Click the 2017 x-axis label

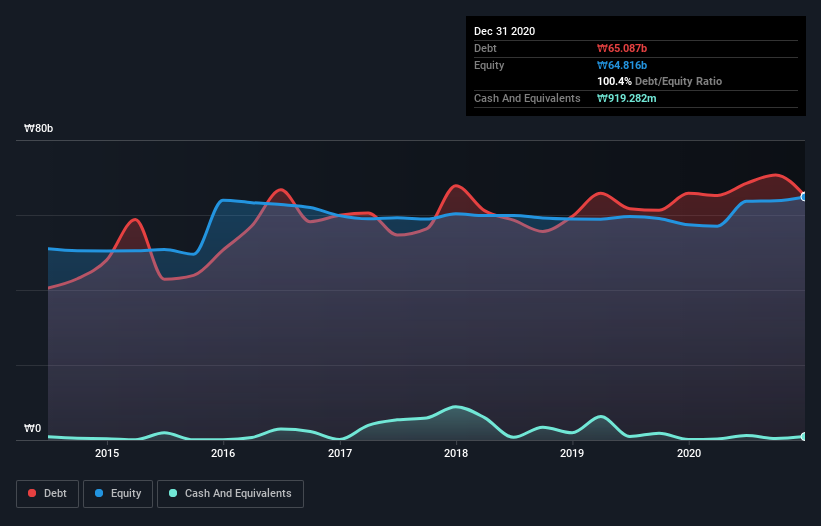tap(340, 453)
